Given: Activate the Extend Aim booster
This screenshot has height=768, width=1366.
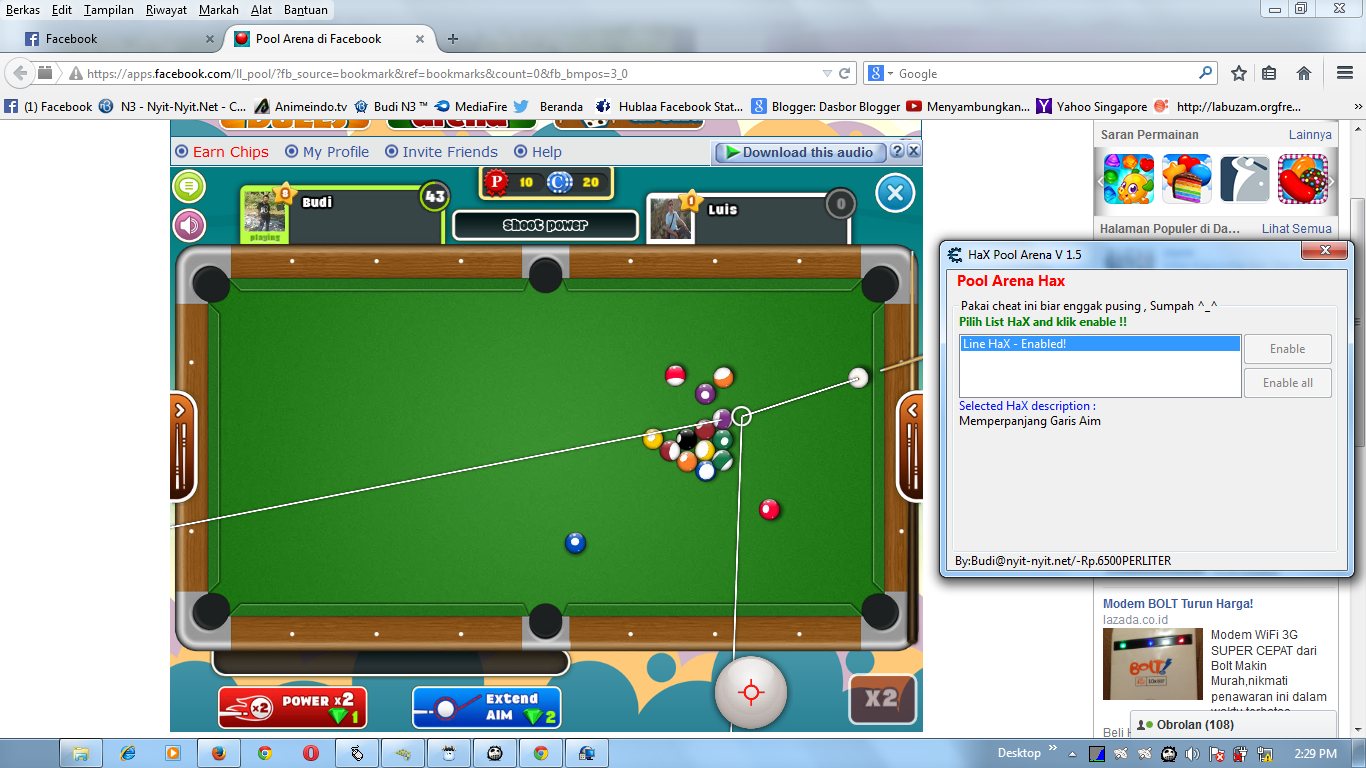Looking at the screenshot, I should [x=487, y=707].
